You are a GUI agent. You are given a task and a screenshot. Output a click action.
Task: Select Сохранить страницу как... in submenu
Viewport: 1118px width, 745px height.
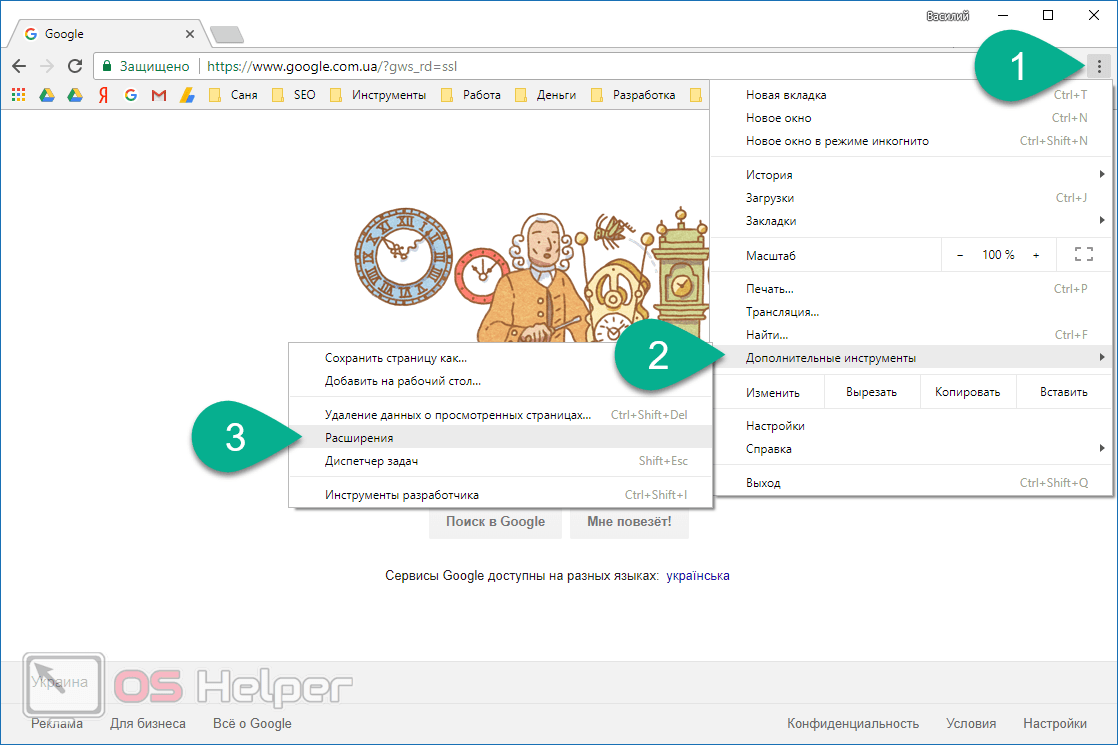click(x=501, y=358)
